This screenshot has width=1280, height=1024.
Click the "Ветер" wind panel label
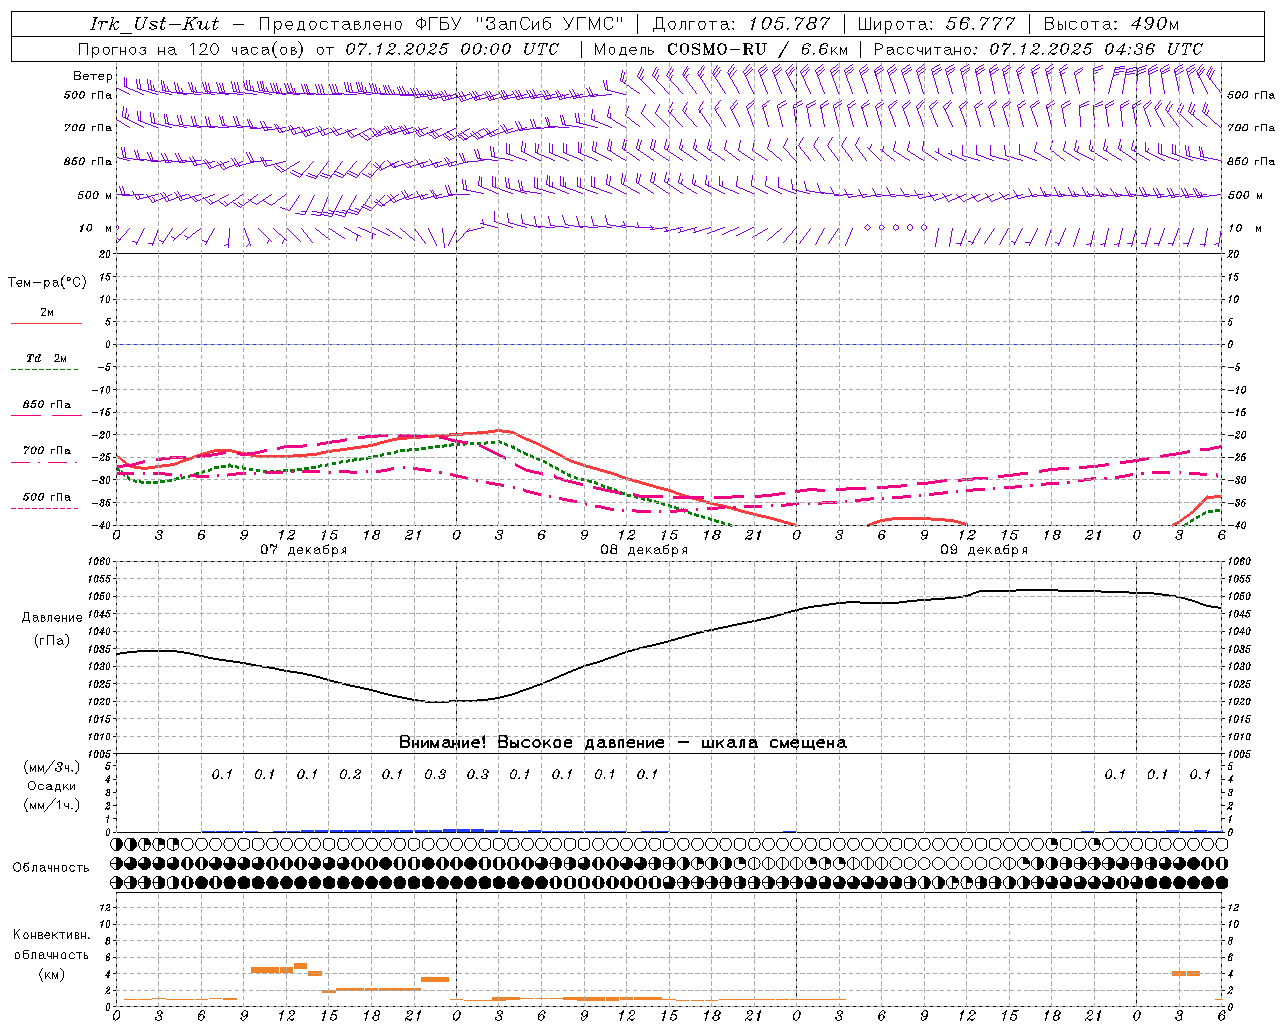click(x=93, y=76)
